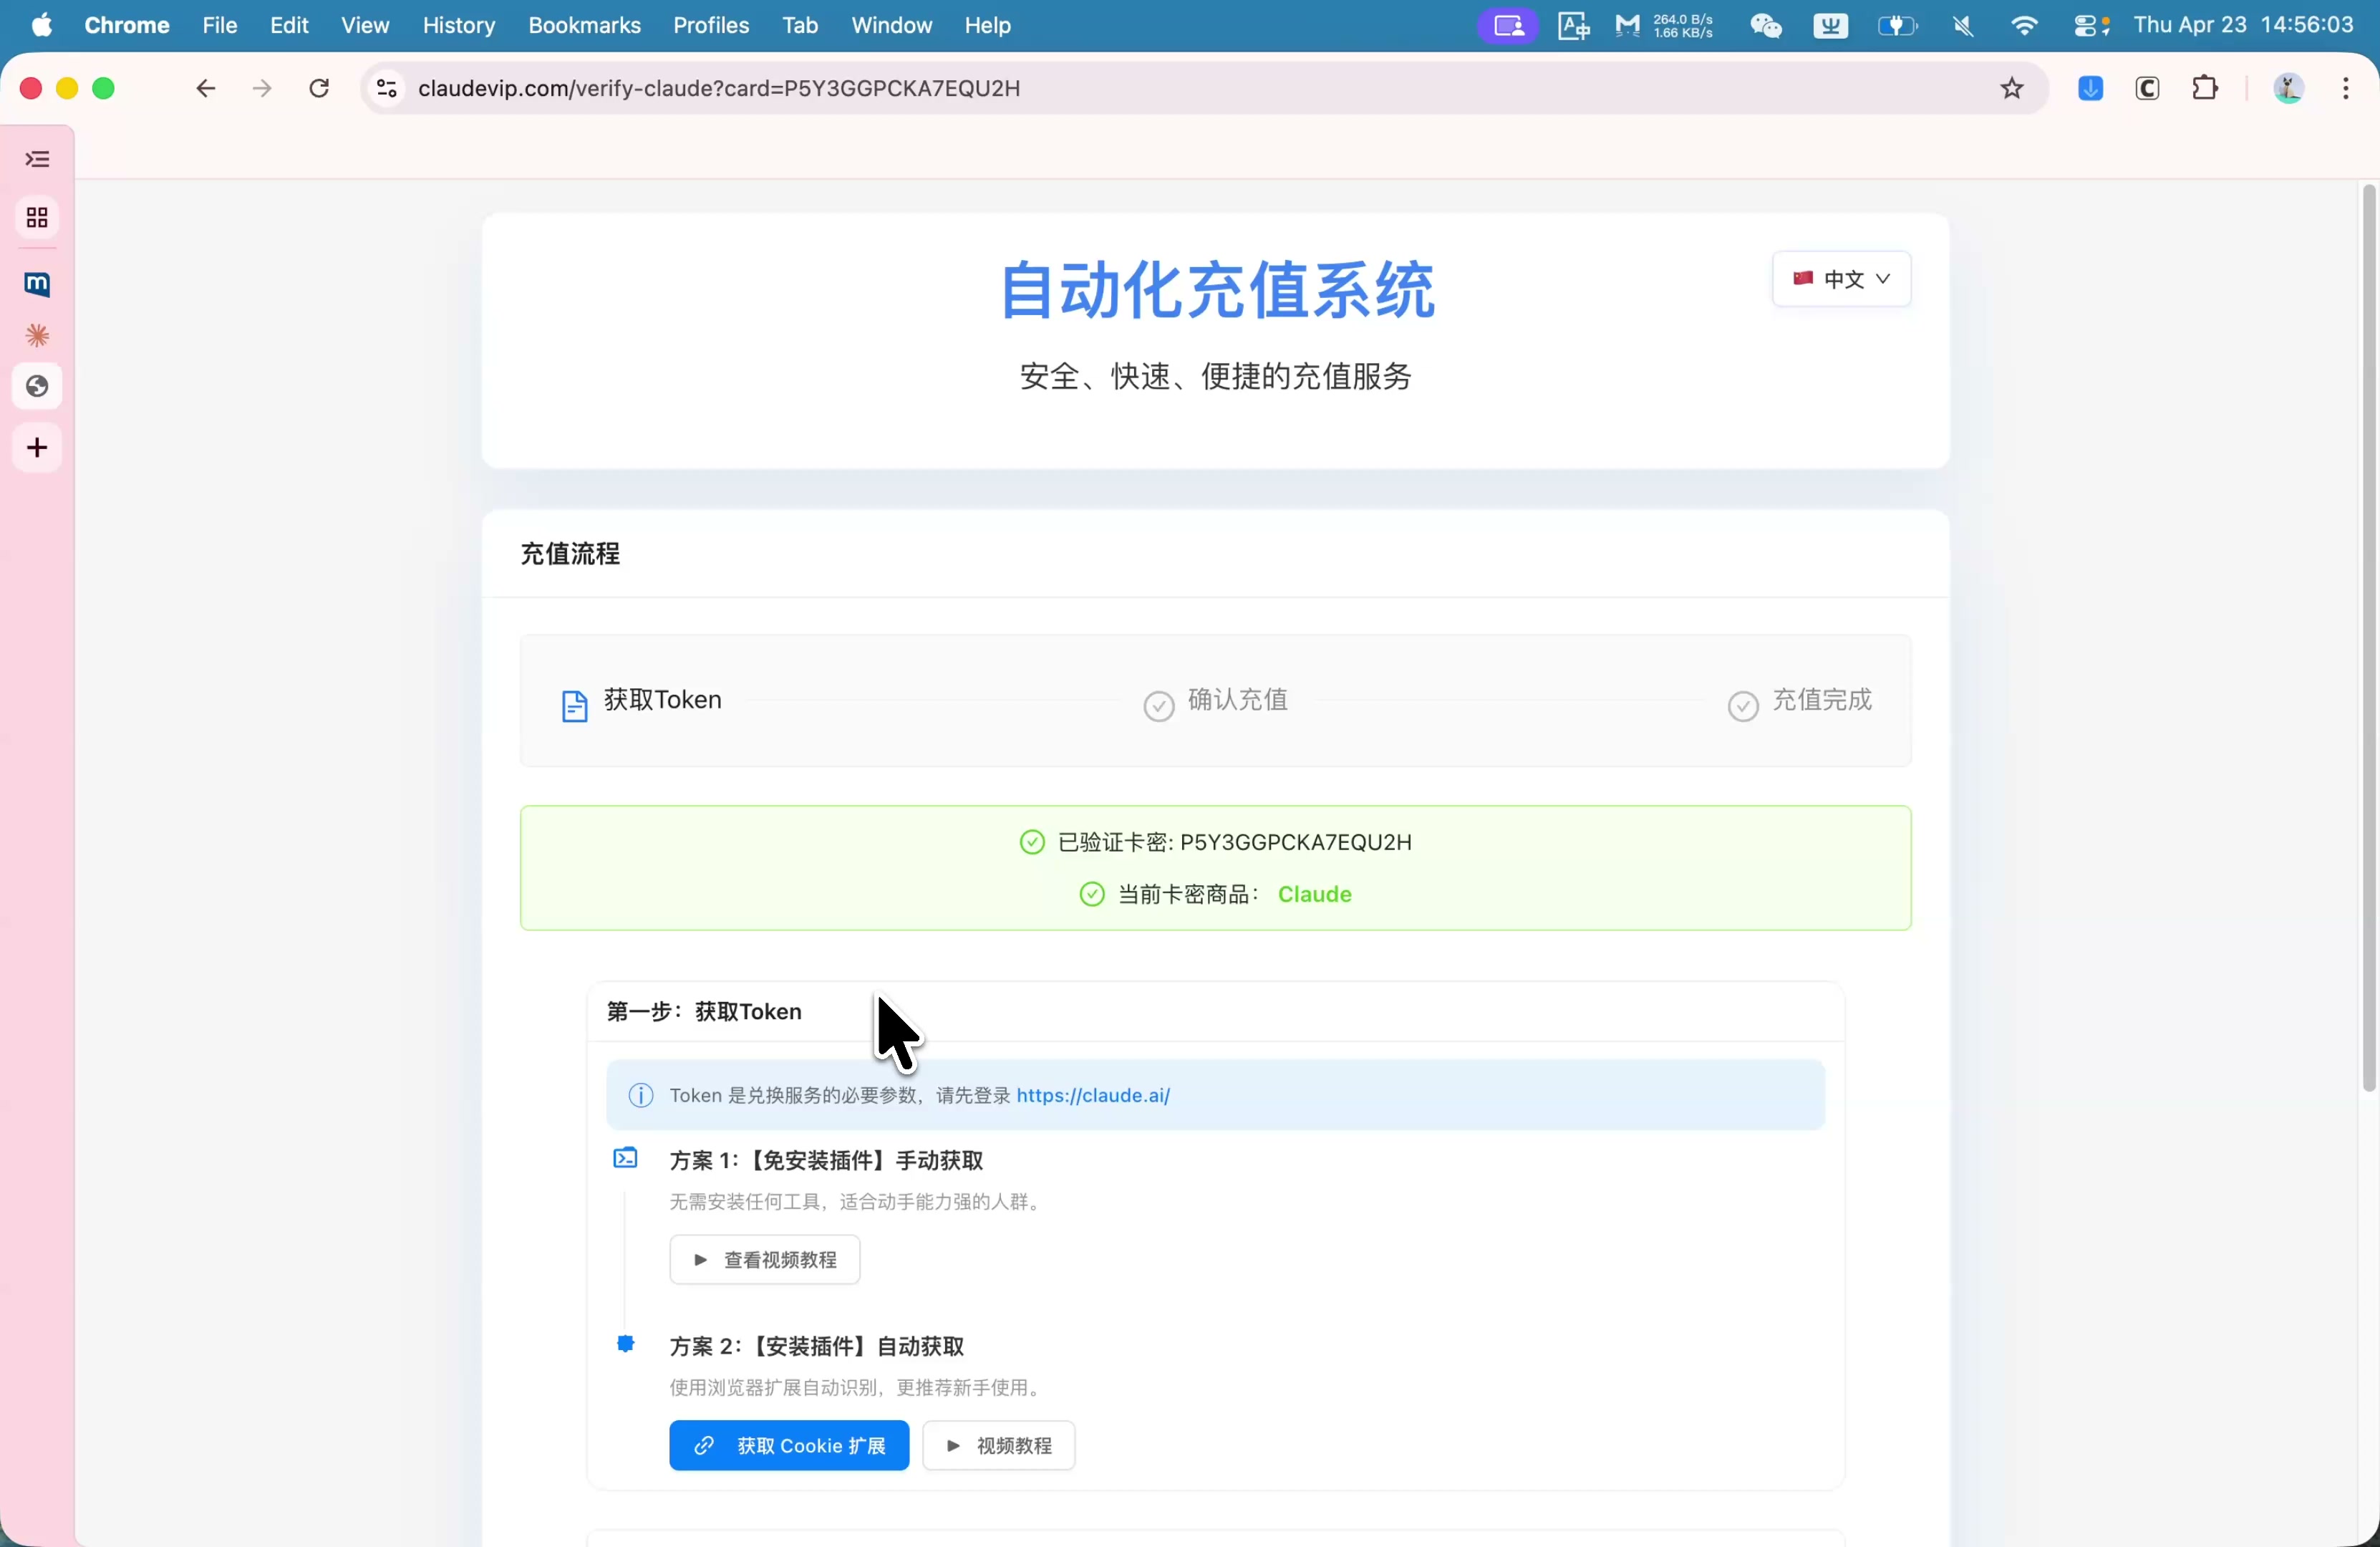Click the info icon in Token notice

pos(641,1095)
